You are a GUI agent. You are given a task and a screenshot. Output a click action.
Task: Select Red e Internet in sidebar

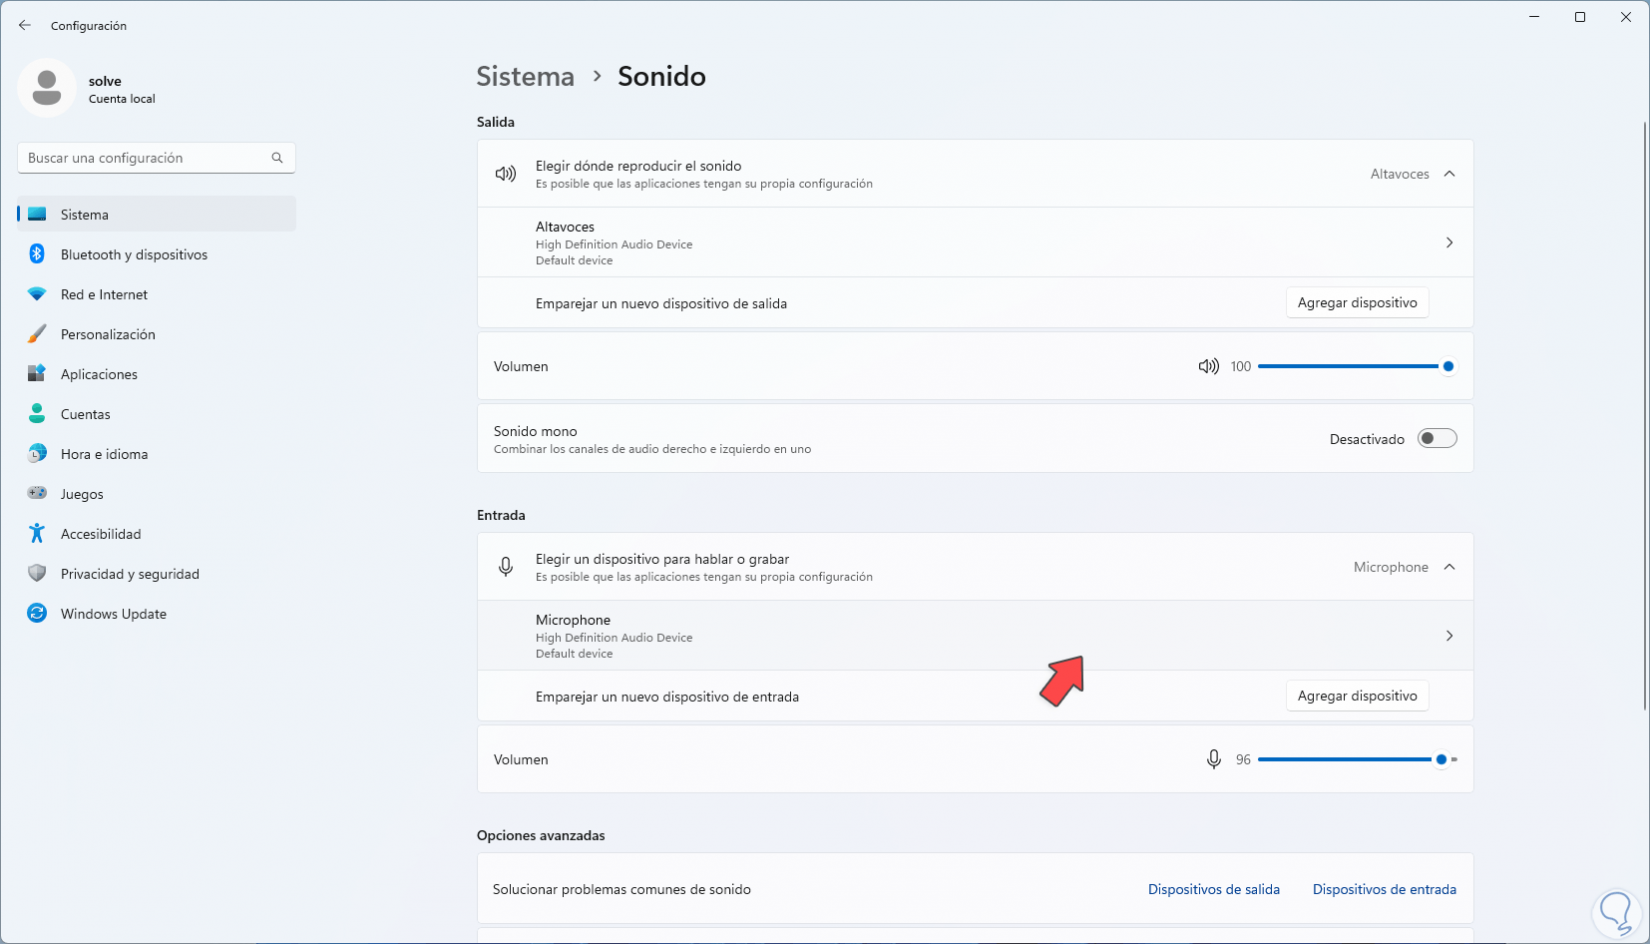[x=104, y=295]
